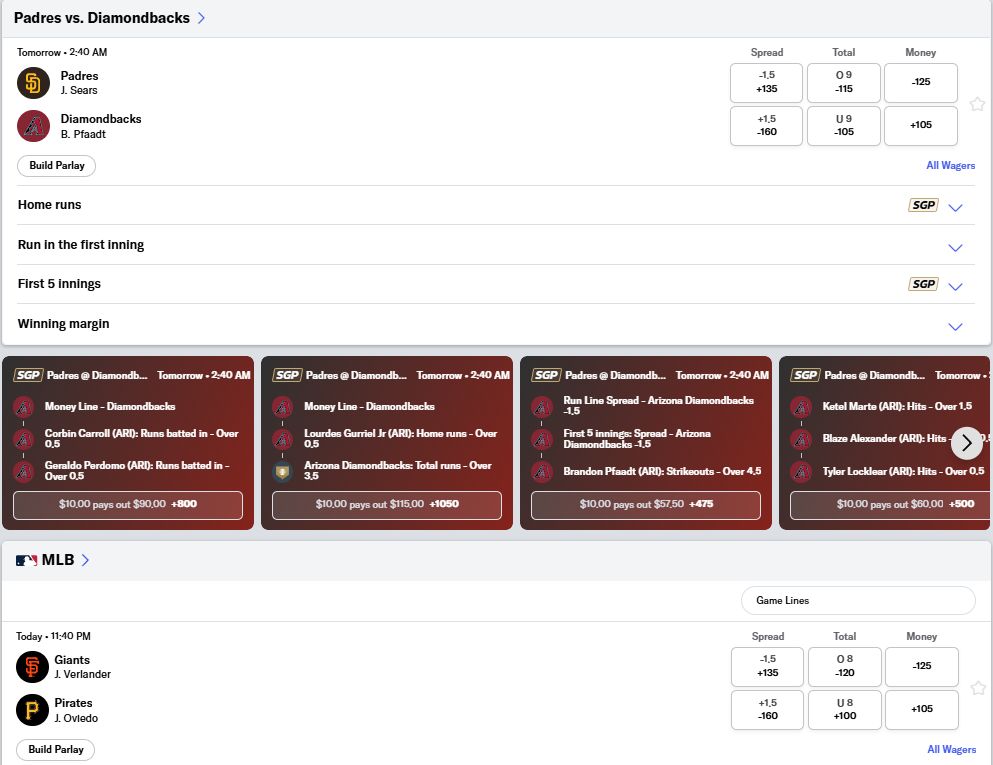
Task: Select Padres -1.5 spread at +135
Action: coord(766,82)
